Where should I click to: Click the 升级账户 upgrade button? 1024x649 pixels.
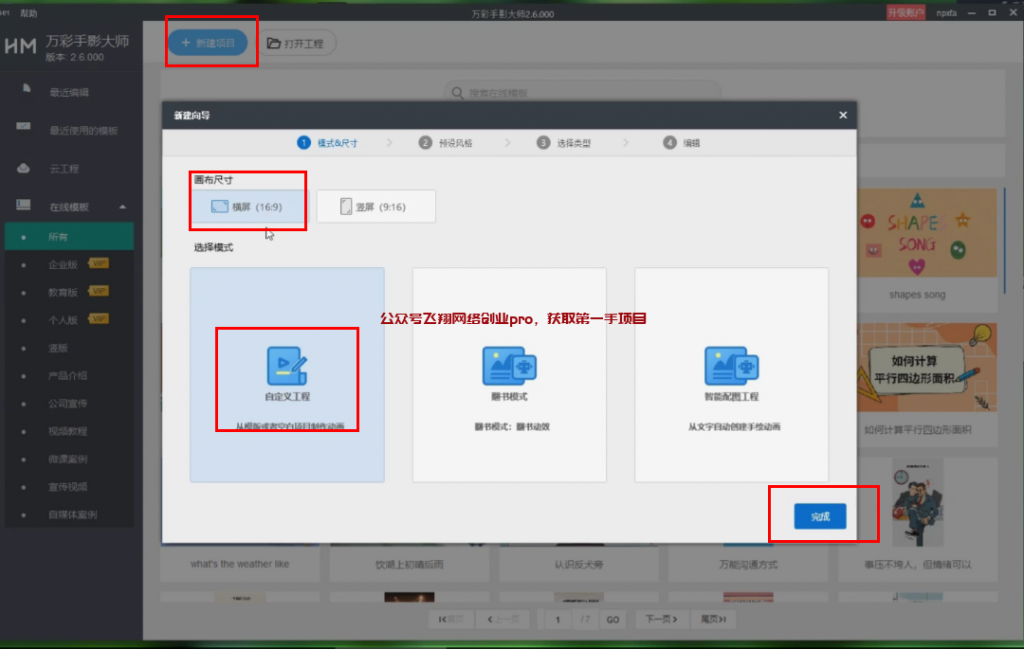click(905, 13)
